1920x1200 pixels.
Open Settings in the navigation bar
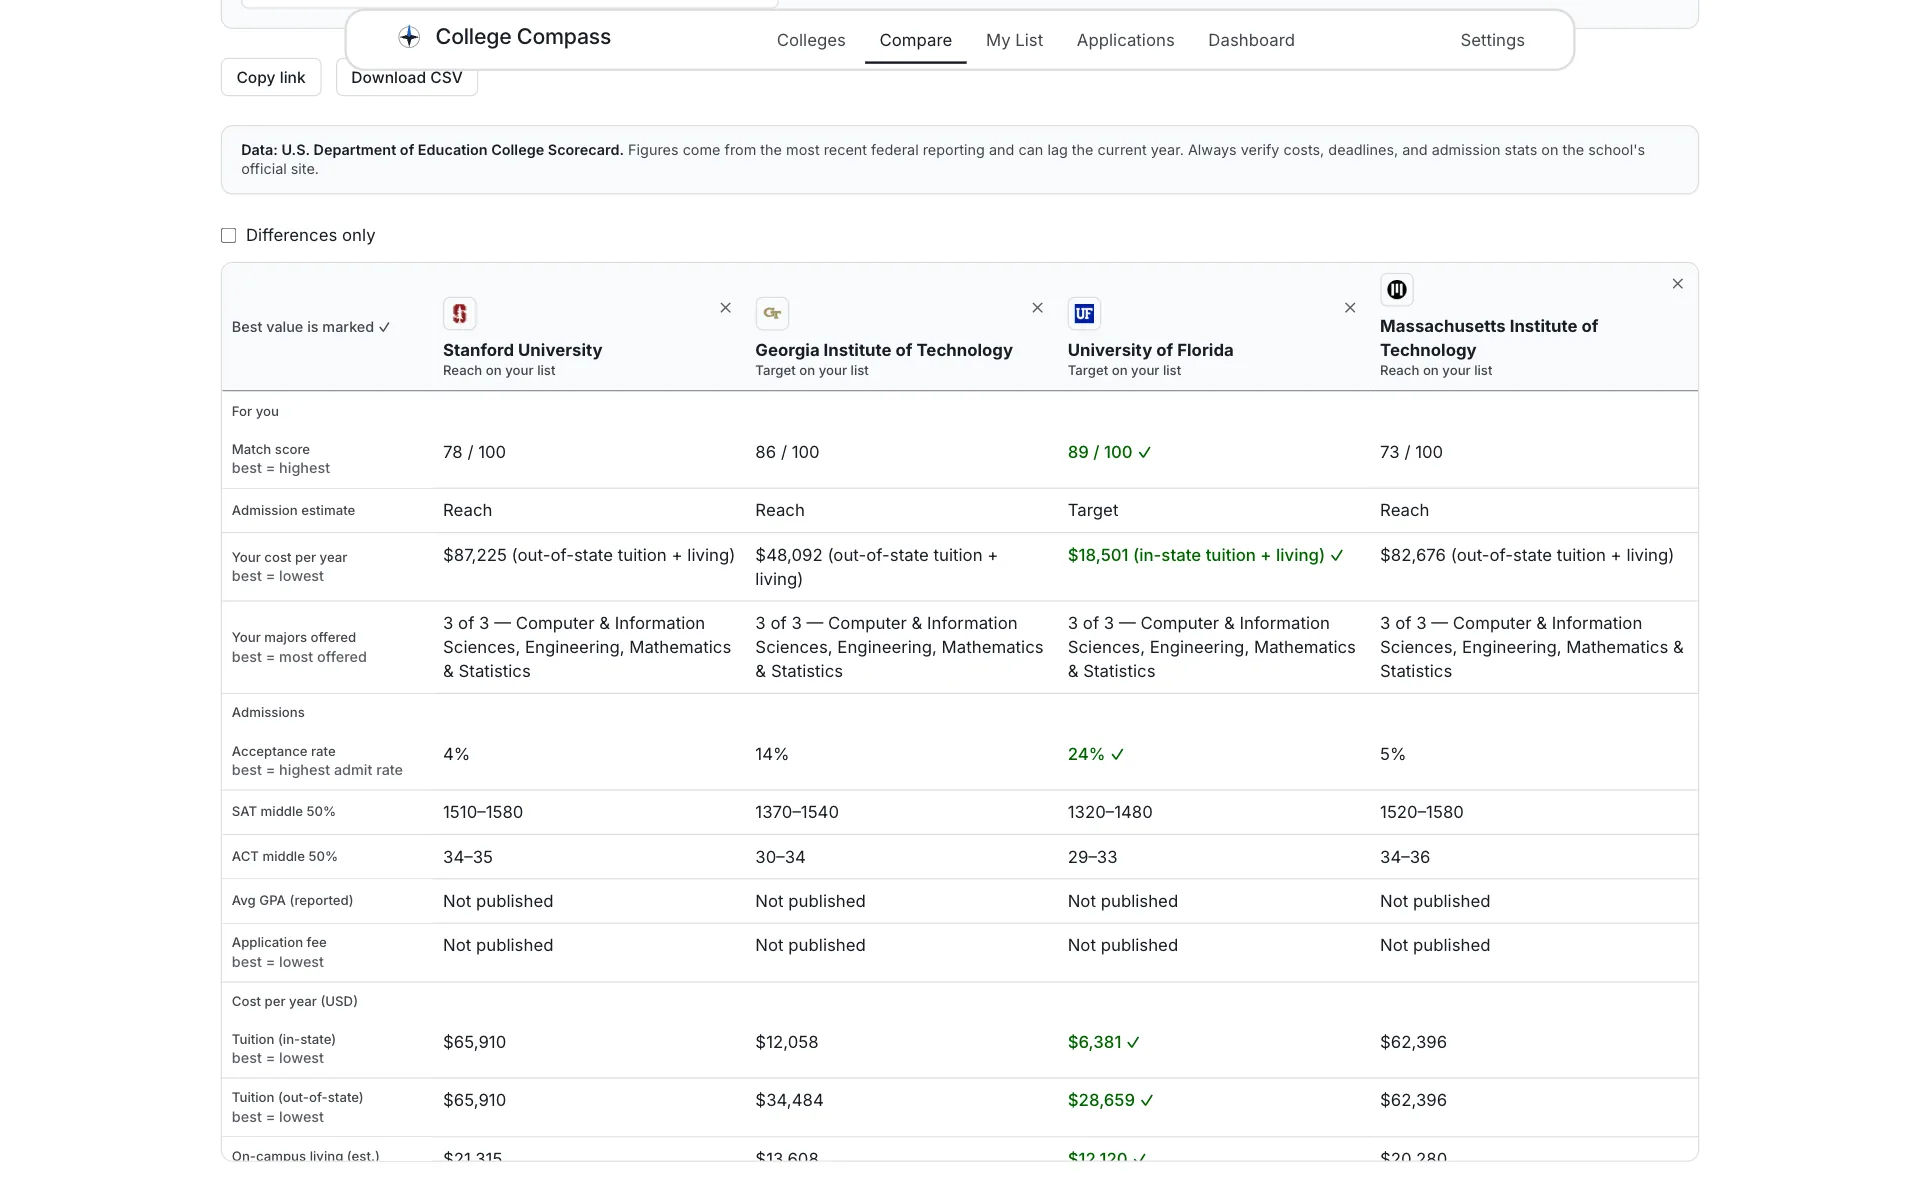(1492, 40)
